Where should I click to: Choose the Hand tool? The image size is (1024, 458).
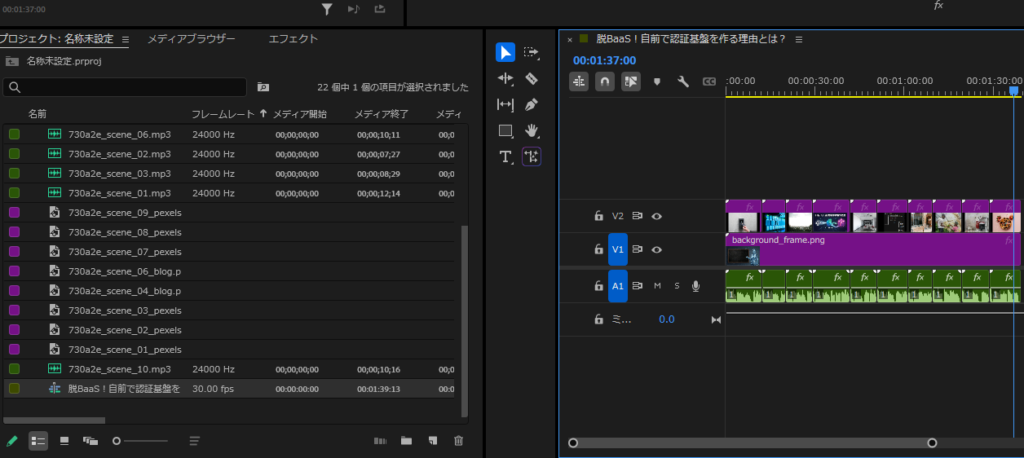[x=532, y=130]
